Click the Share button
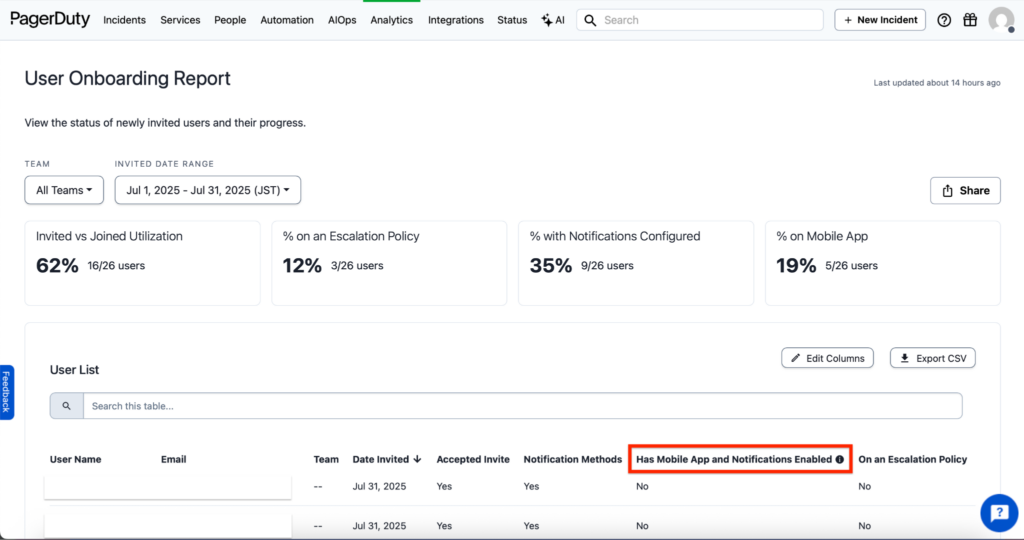The width and height of the screenshot is (1024, 540). (x=965, y=190)
